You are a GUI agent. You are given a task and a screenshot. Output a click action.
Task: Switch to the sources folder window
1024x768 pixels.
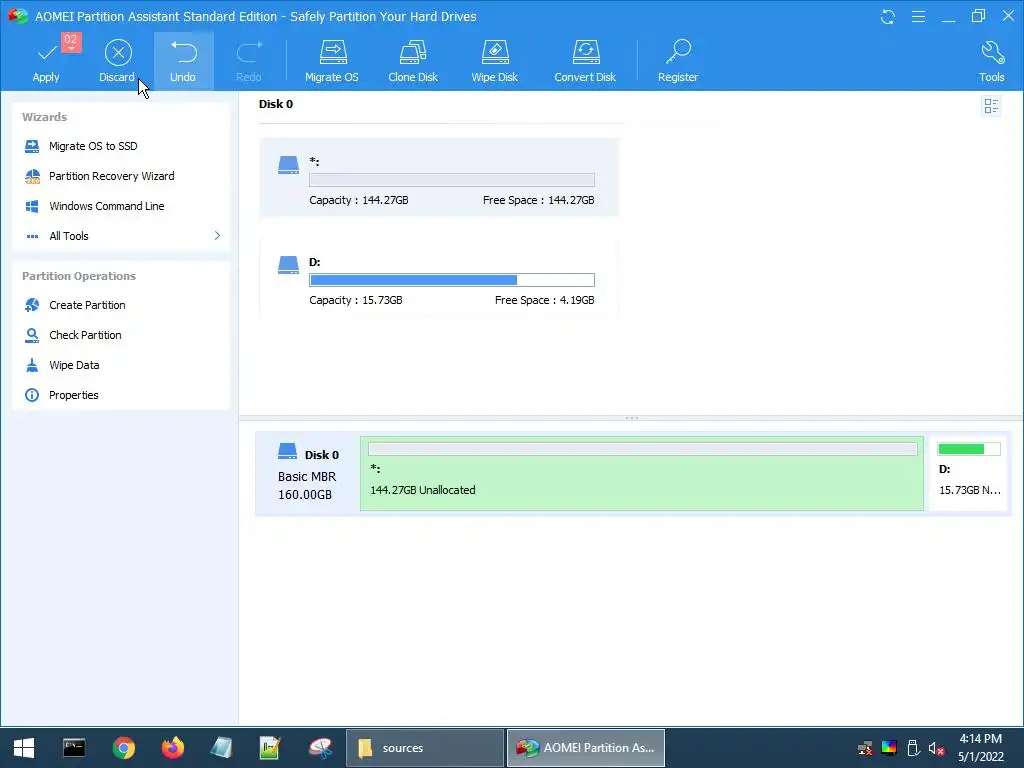click(x=424, y=748)
